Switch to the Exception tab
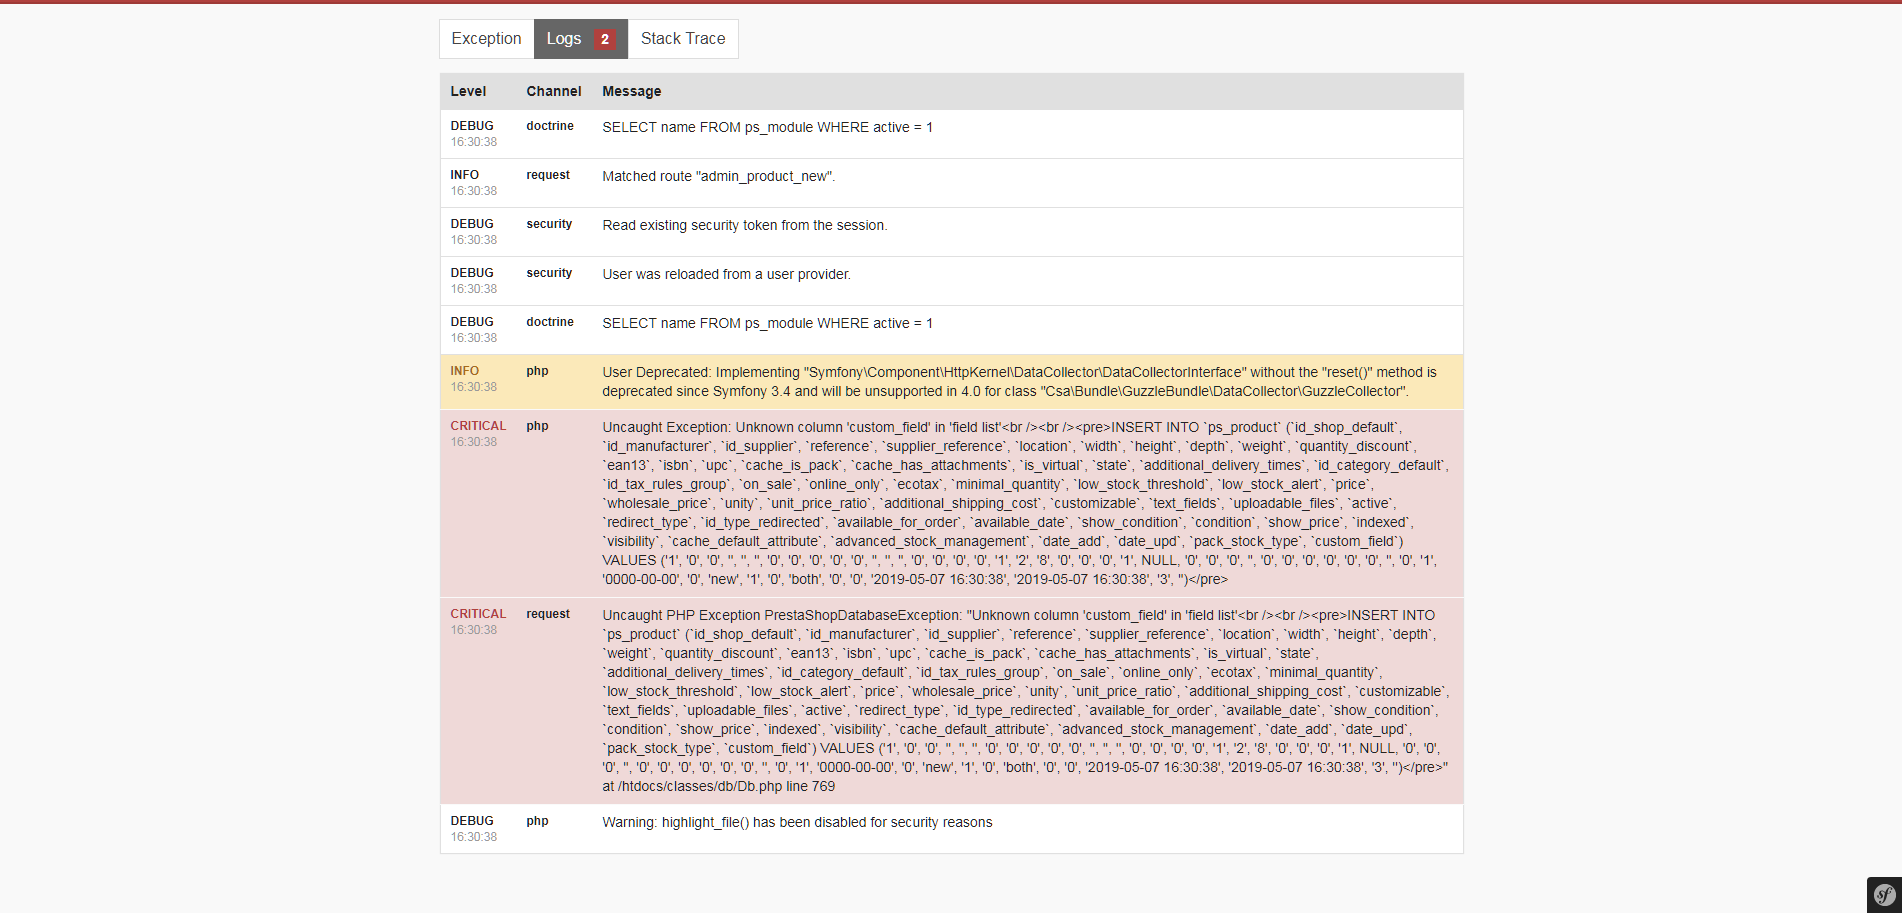This screenshot has width=1902, height=913. (x=486, y=39)
